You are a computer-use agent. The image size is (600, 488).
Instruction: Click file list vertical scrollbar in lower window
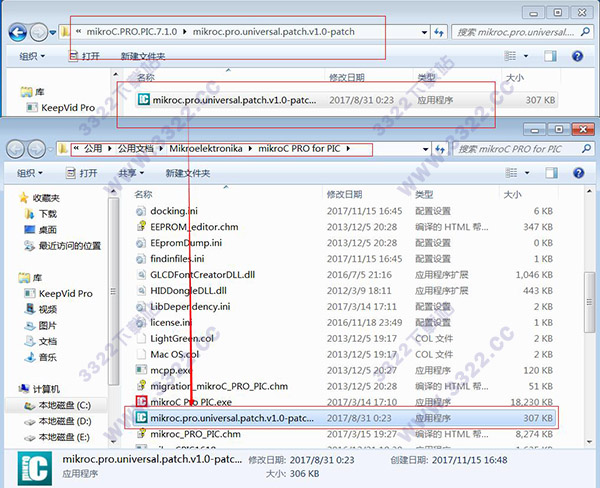[590, 302]
